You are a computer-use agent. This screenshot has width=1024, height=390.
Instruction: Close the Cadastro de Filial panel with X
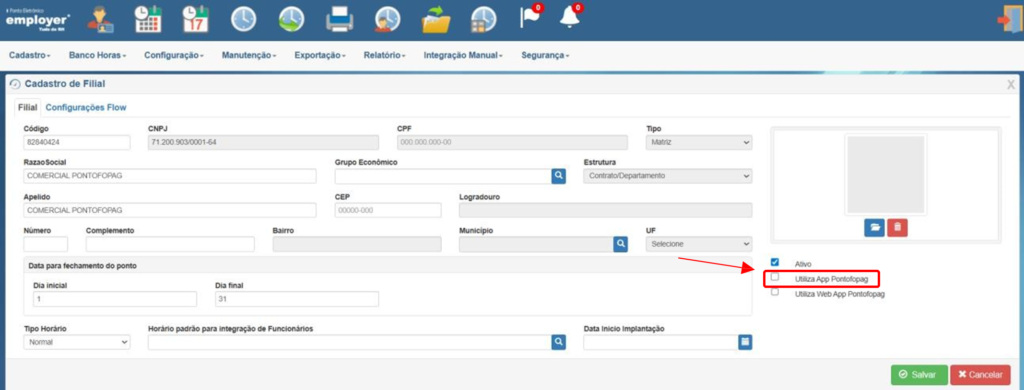(x=1011, y=84)
